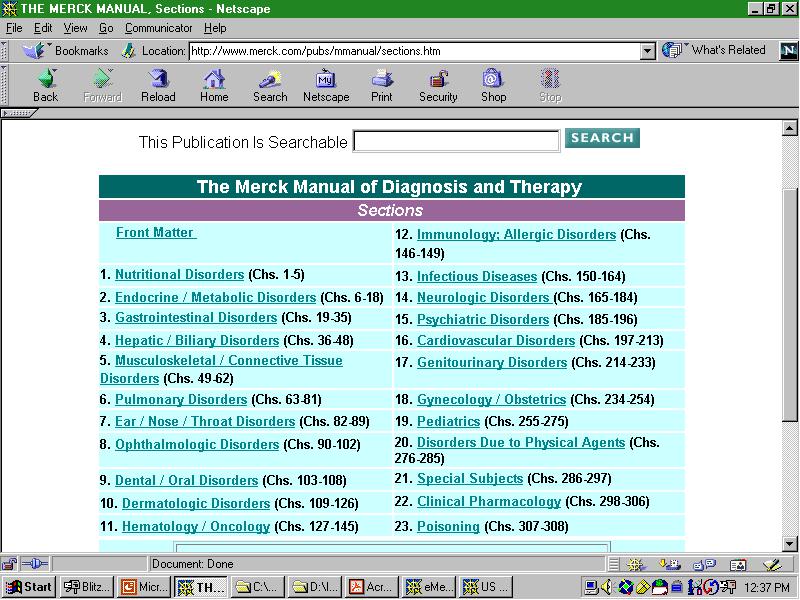The width and height of the screenshot is (800, 600).
Task: Open the Edit menu
Action: click(43, 28)
